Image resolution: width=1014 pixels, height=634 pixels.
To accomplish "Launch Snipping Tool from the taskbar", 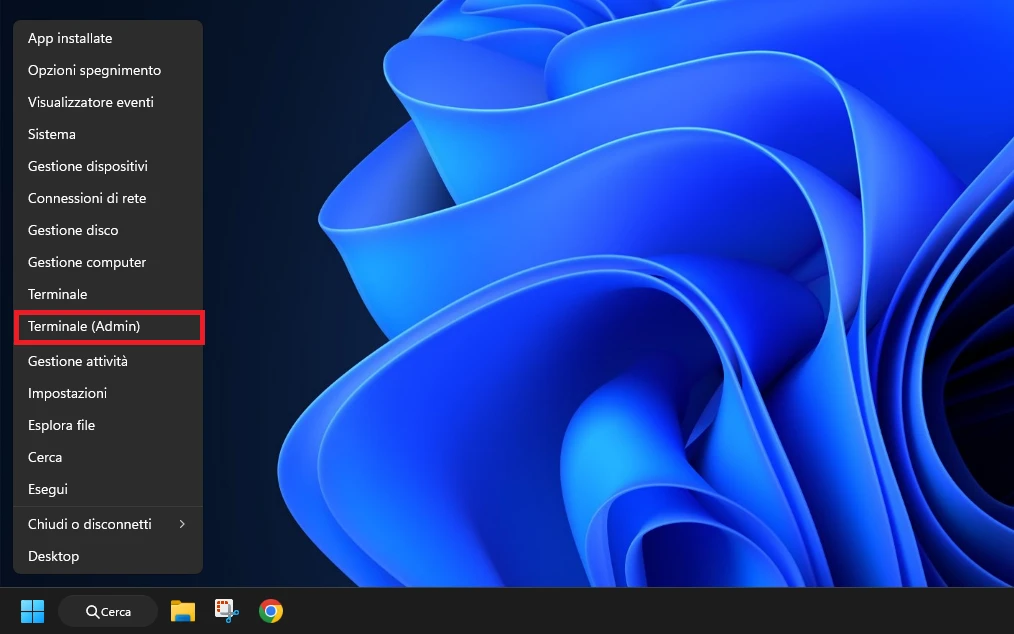I will pos(226,611).
